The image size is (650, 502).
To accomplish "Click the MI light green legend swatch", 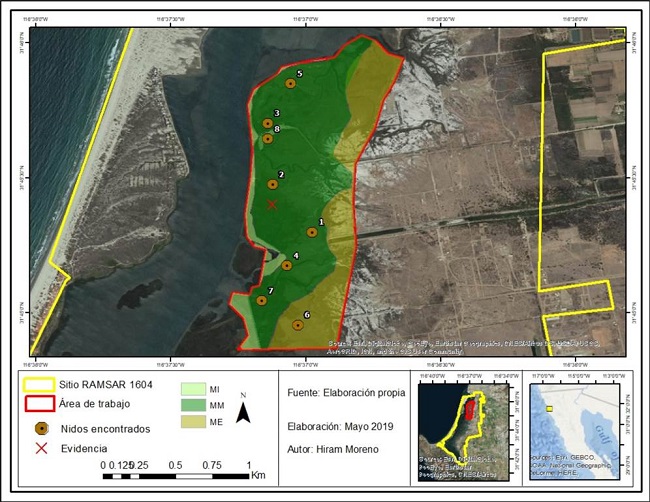I will (193, 389).
